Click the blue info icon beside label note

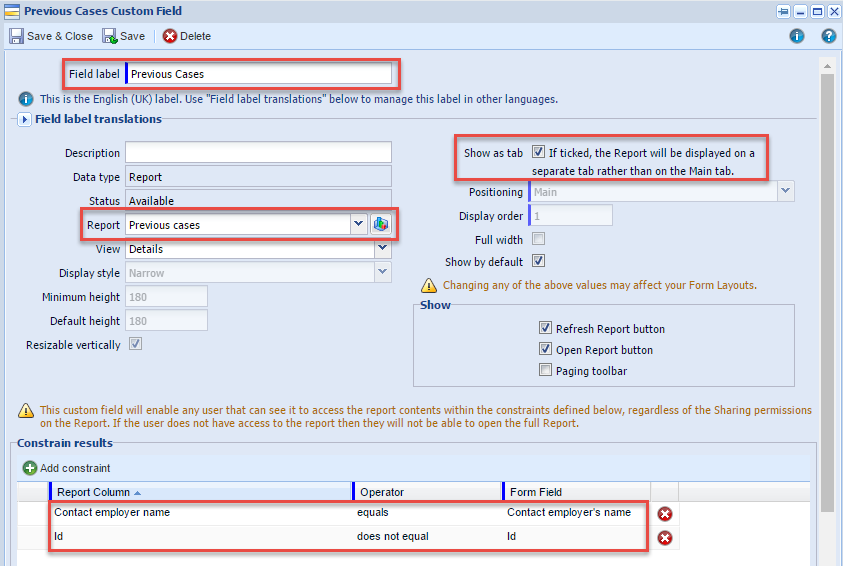(25, 99)
